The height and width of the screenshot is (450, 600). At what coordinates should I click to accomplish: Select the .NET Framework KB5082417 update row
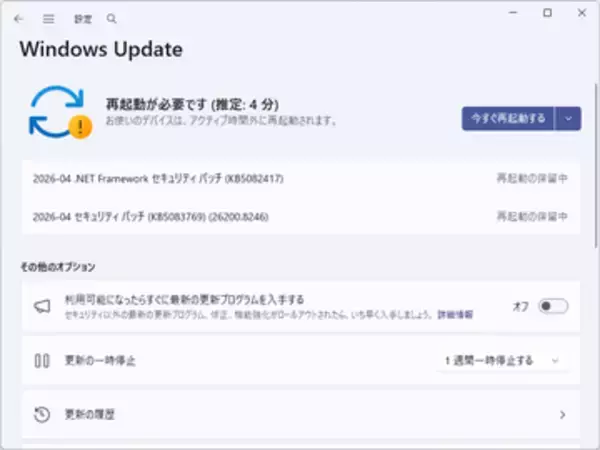click(x=301, y=178)
